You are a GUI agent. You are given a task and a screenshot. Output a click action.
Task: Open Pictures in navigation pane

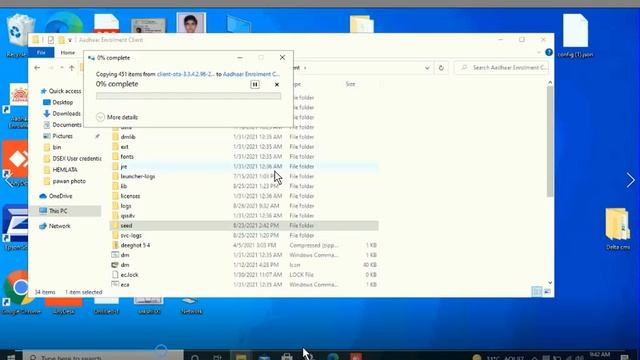(x=58, y=136)
